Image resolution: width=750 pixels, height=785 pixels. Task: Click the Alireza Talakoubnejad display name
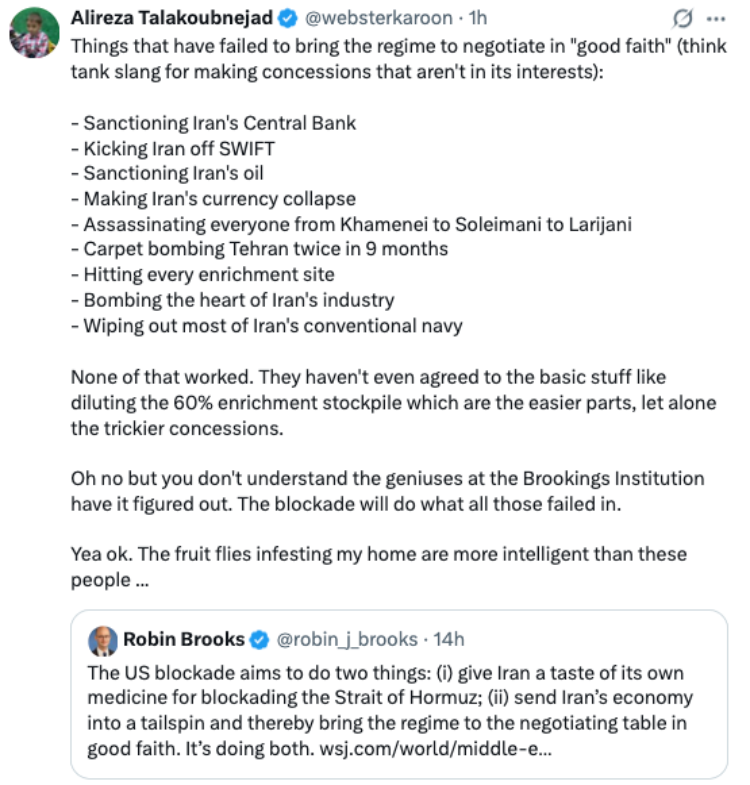(172, 18)
